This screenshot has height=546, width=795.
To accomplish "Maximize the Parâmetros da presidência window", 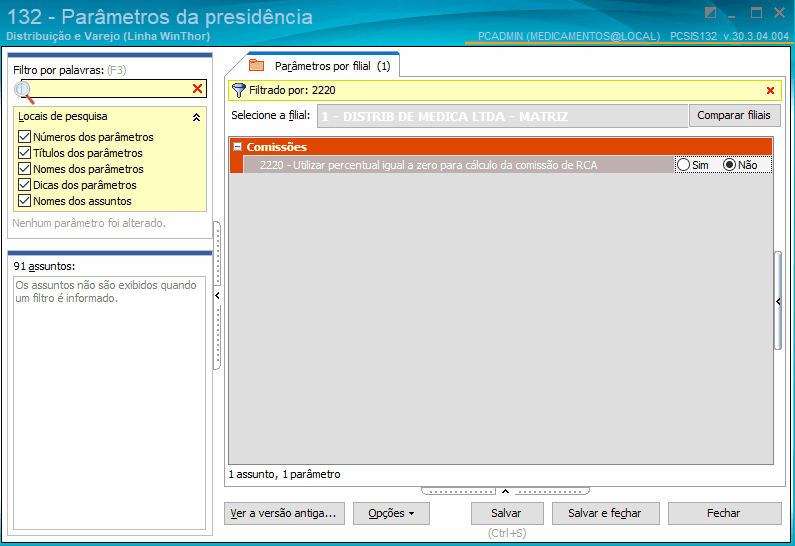I will pos(756,13).
